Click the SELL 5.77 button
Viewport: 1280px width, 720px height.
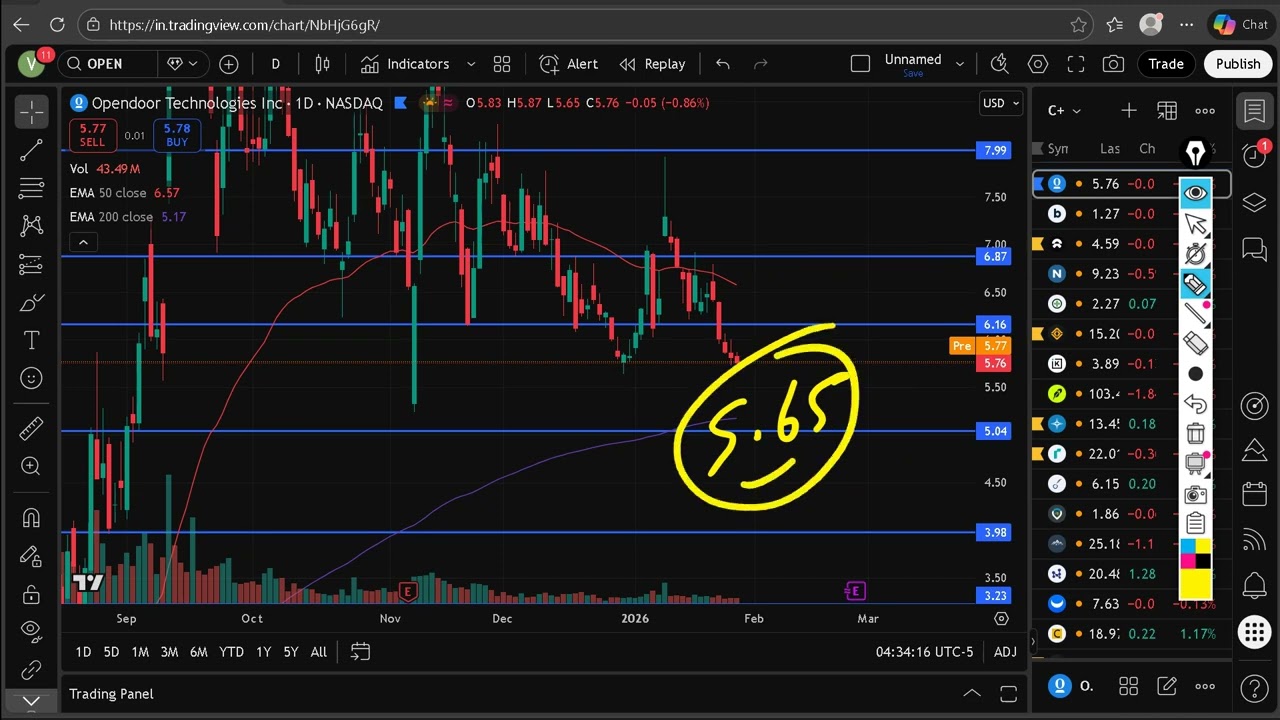(x=93, y=135)
